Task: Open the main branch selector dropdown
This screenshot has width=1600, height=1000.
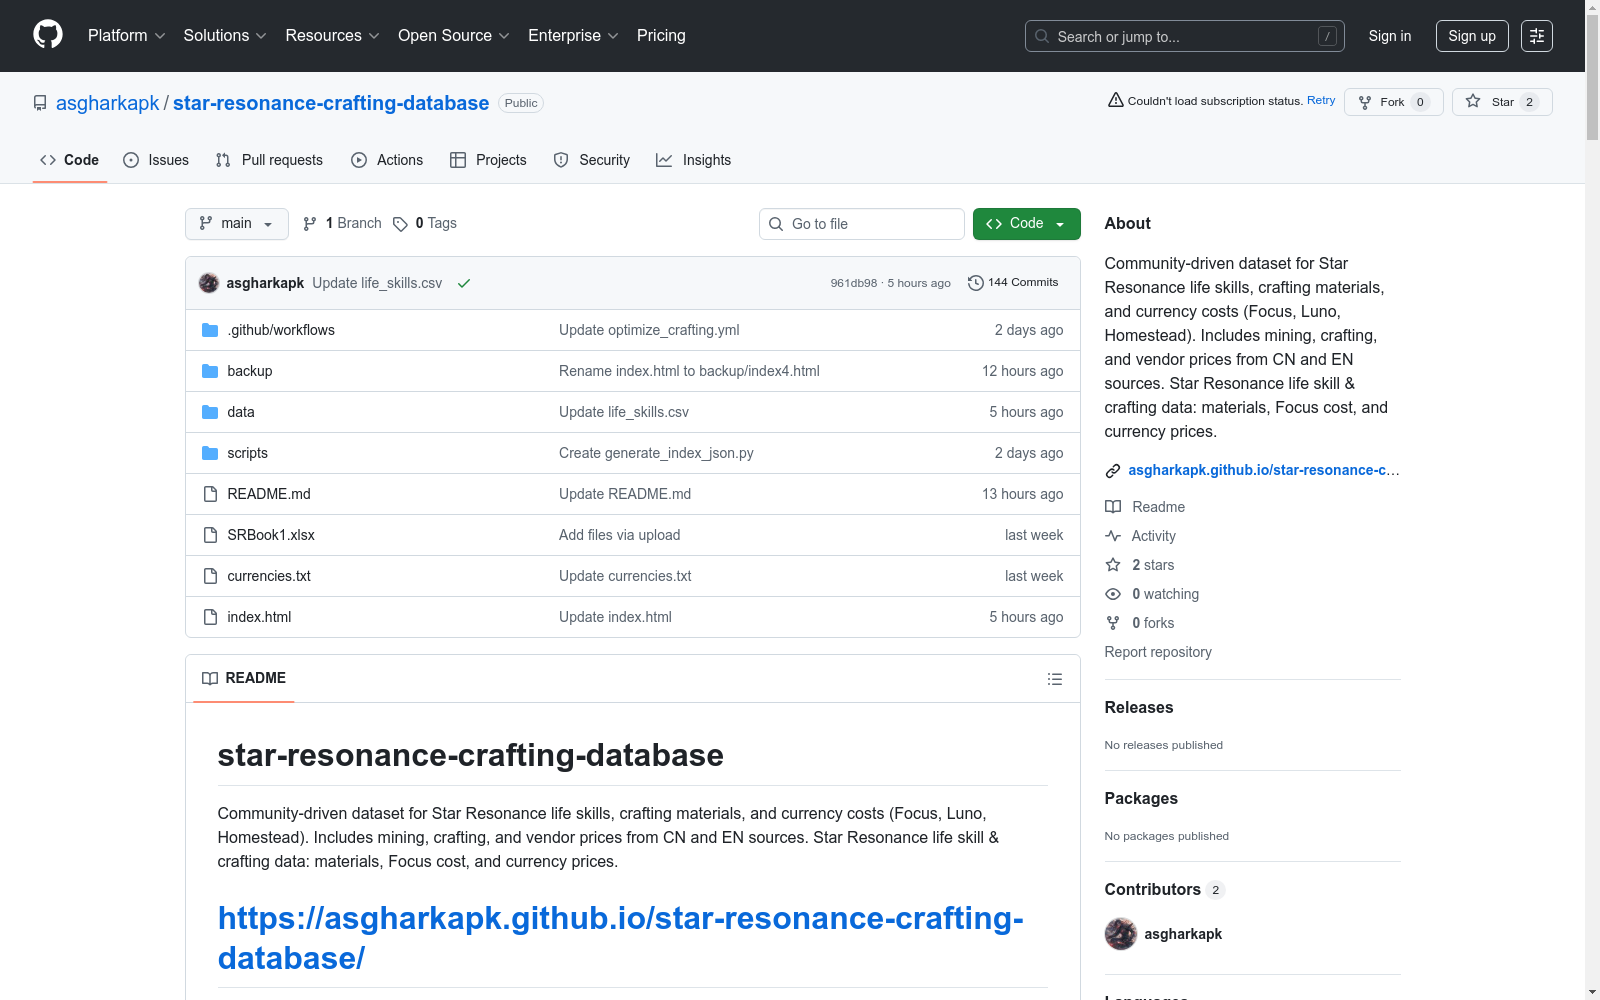Action: point(237,224)
